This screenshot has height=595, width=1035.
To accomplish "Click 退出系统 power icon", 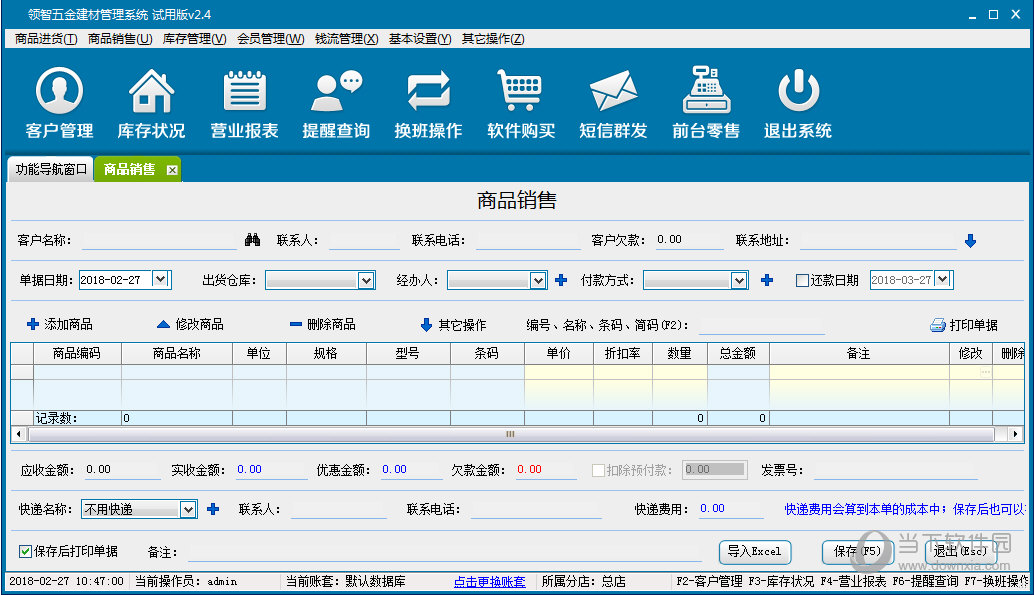I will click(798, 102).
